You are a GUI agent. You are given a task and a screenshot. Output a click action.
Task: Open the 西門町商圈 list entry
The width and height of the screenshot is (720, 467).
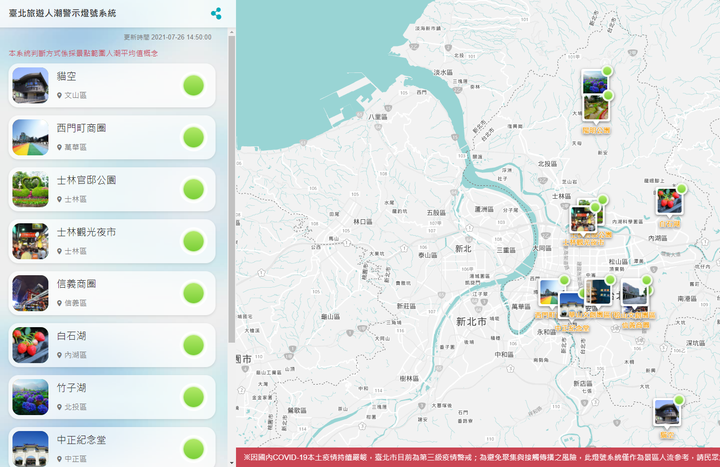110,137
